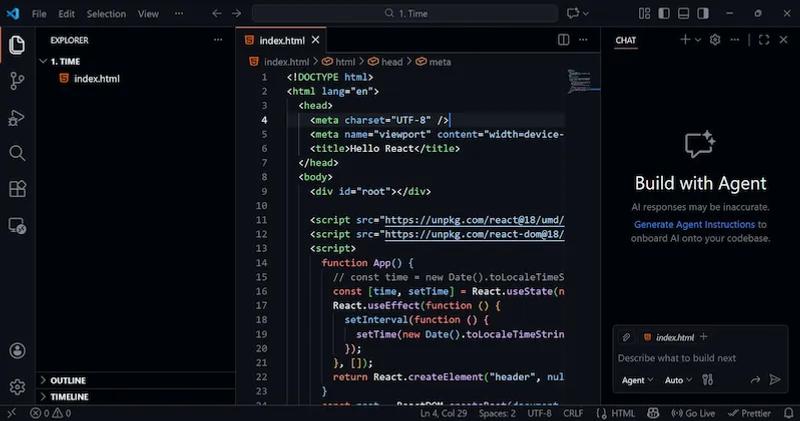Open the remote window status icon
The height and width of the screenshot is (421, 800).
11,413
